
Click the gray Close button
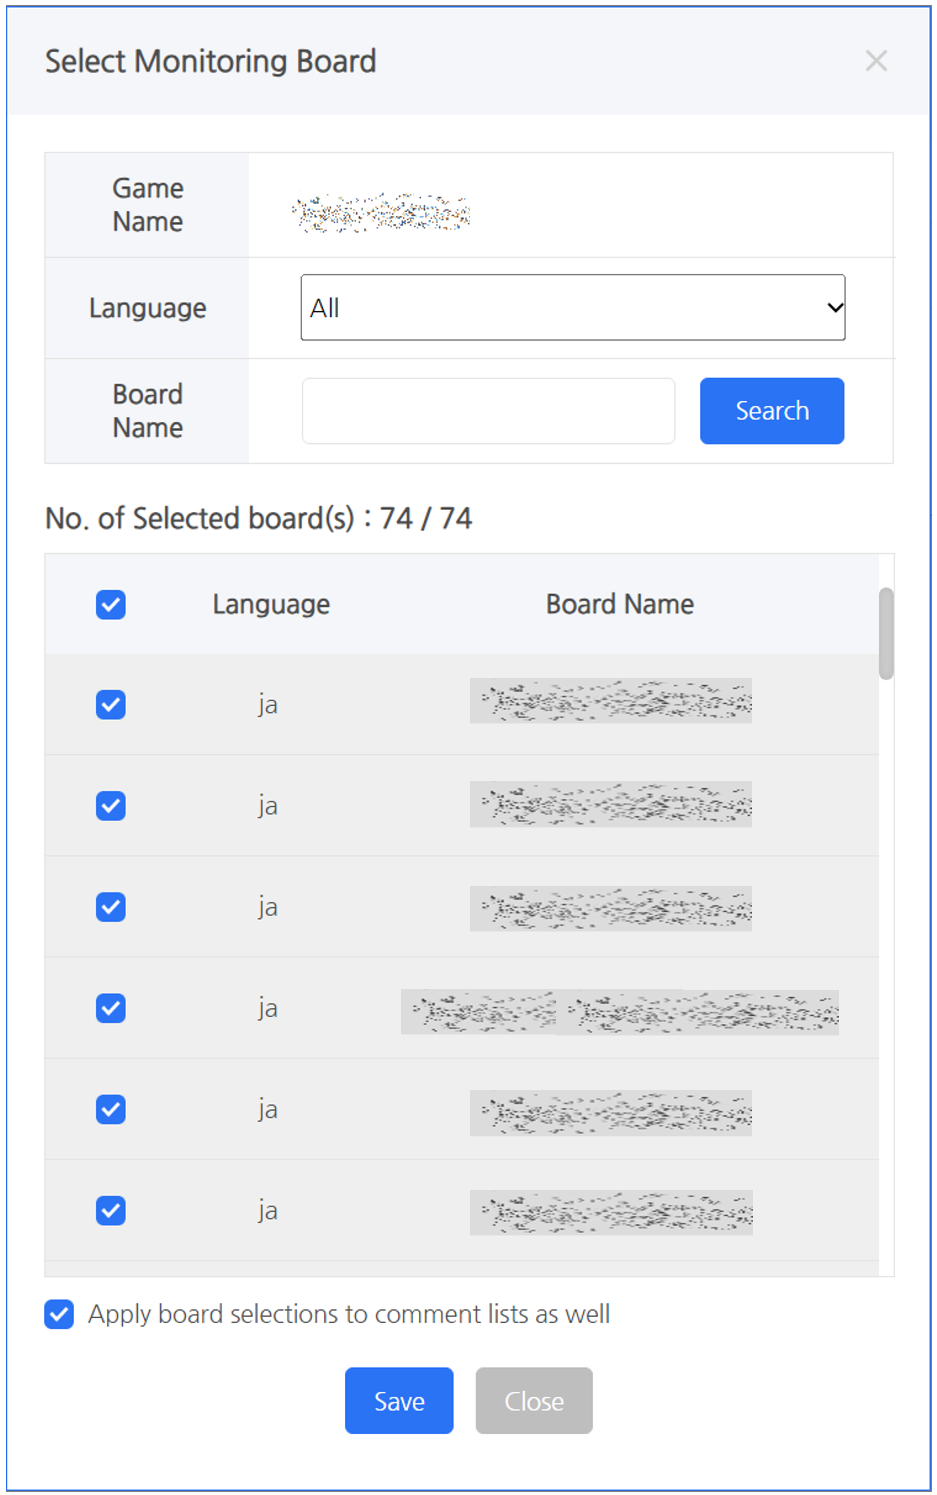coord(534,1401)
